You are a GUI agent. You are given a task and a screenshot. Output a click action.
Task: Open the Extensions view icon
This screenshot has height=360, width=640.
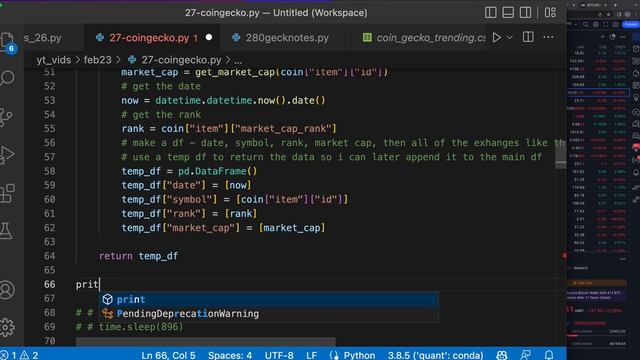point(7,193)
